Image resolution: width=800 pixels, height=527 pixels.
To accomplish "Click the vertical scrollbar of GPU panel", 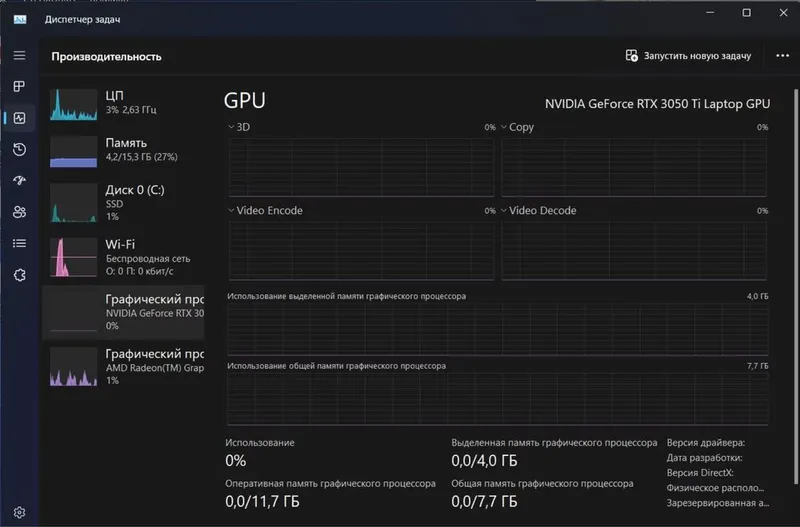I will point(795,287).
